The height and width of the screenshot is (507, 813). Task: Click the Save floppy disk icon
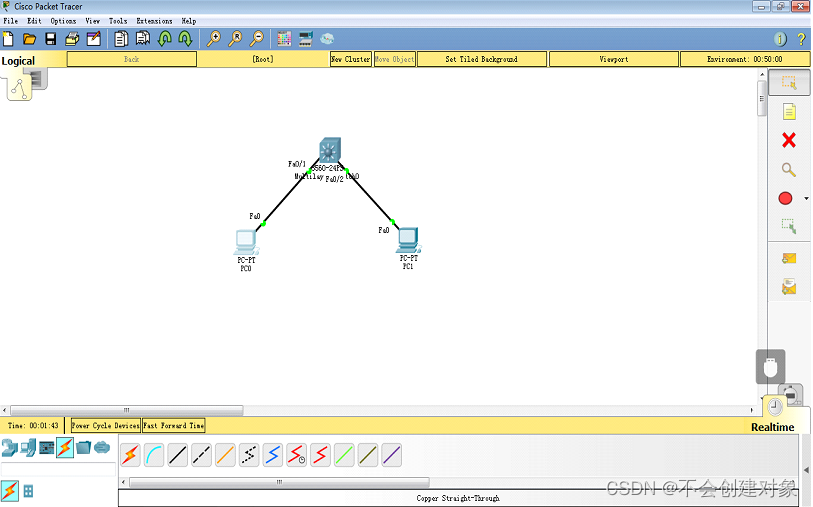tap(51, 39)
